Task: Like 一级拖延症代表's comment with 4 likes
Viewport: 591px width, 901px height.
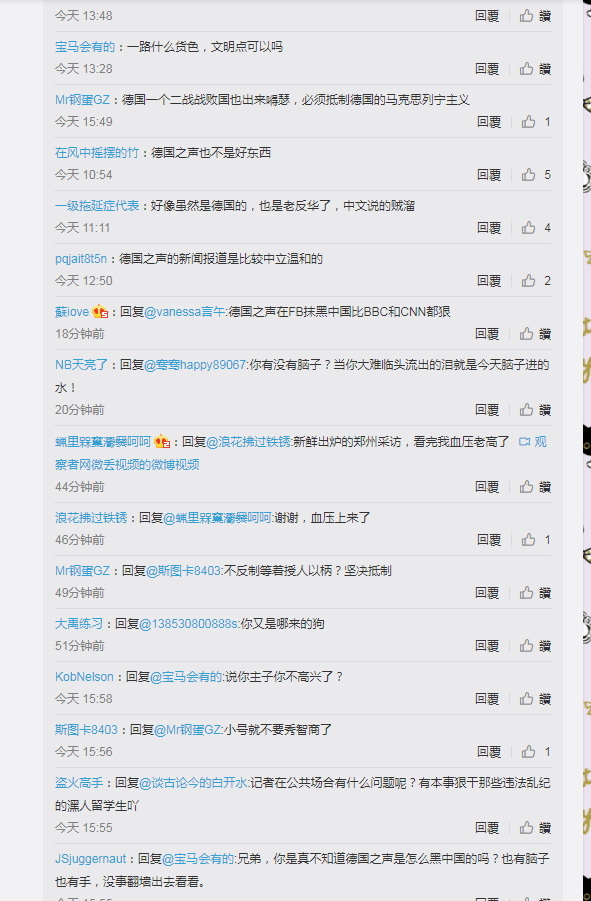Action: point(536,228)
